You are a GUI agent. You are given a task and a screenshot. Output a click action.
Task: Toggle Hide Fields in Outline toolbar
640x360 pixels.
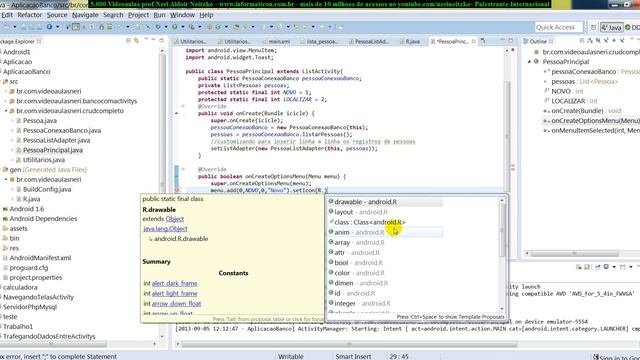[598, 41]
